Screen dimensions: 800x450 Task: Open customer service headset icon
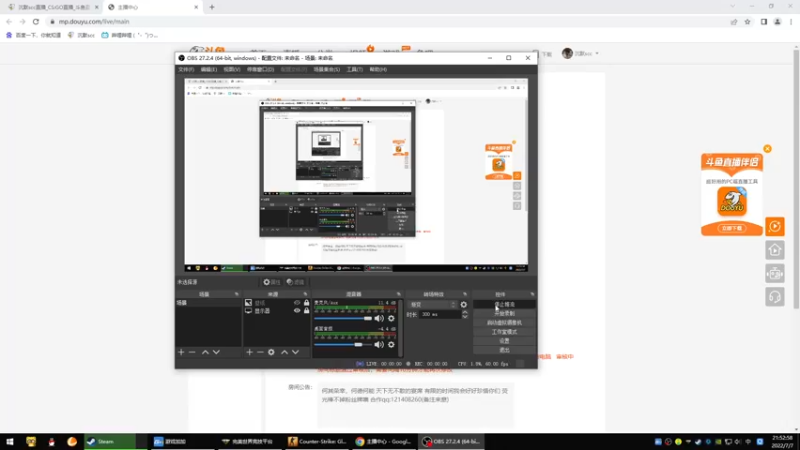click(x=774, y=297)
